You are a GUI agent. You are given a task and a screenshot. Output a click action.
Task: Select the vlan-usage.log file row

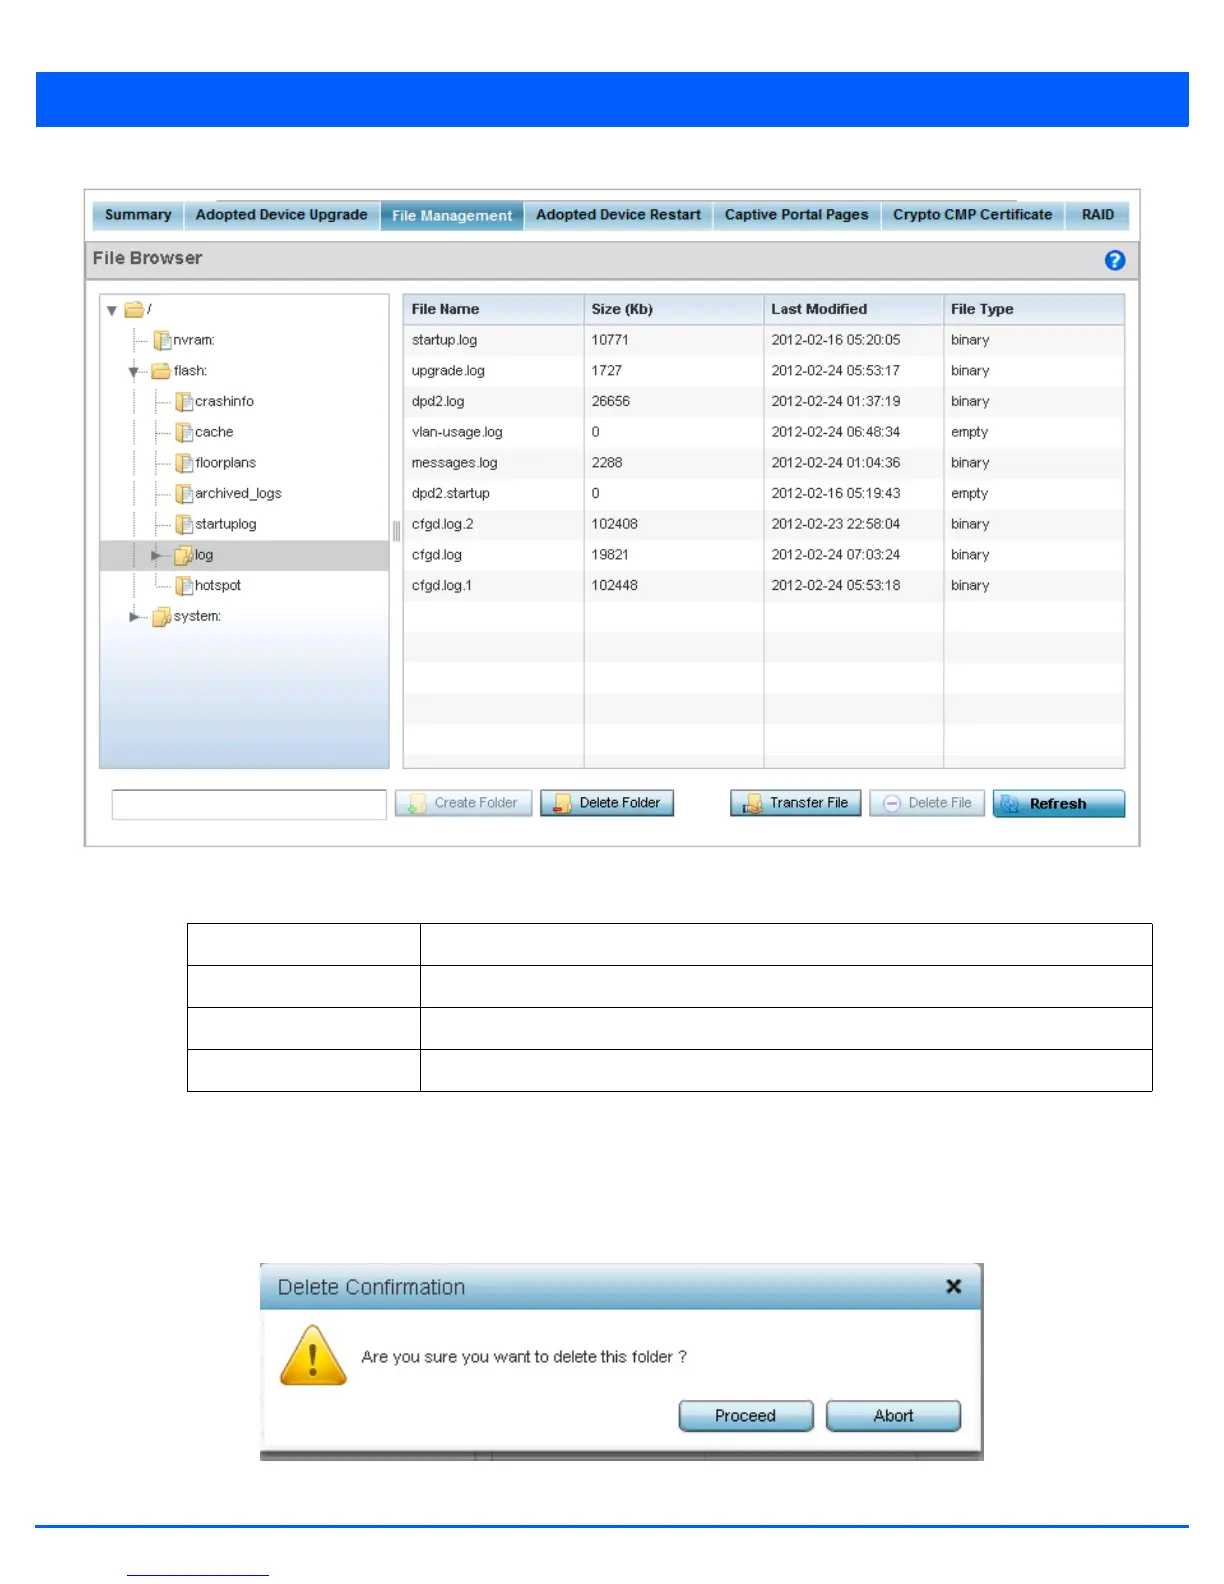[x=764, y=433]
